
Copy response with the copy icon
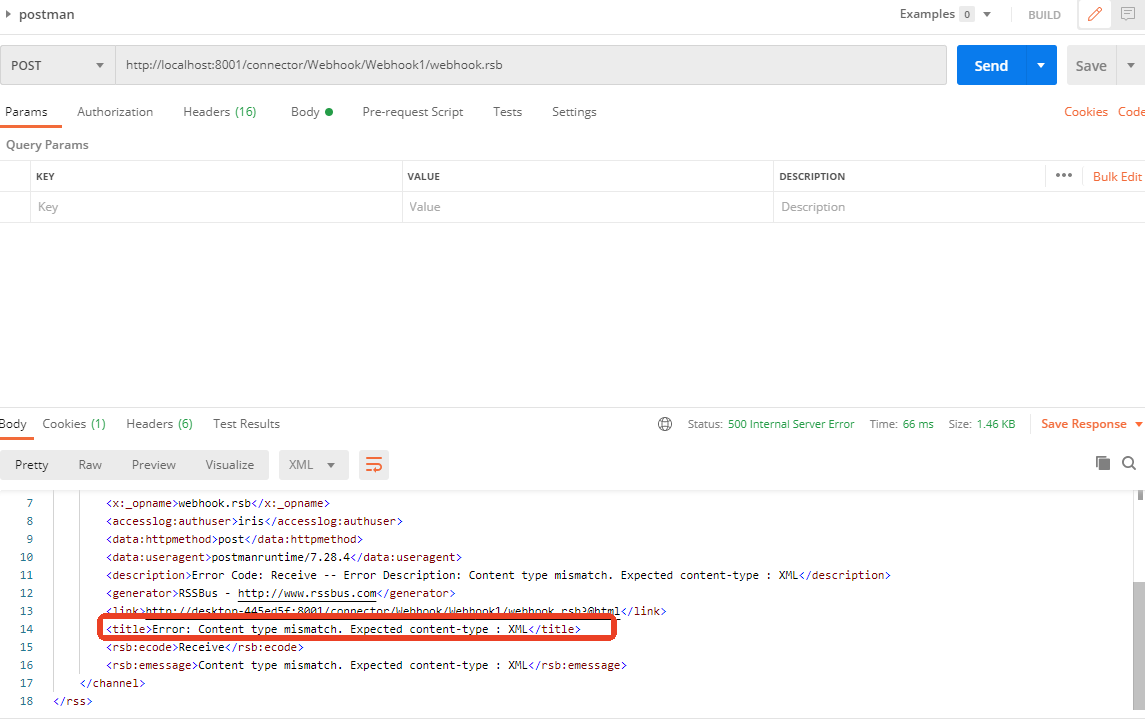click(x=1103, y=463)
